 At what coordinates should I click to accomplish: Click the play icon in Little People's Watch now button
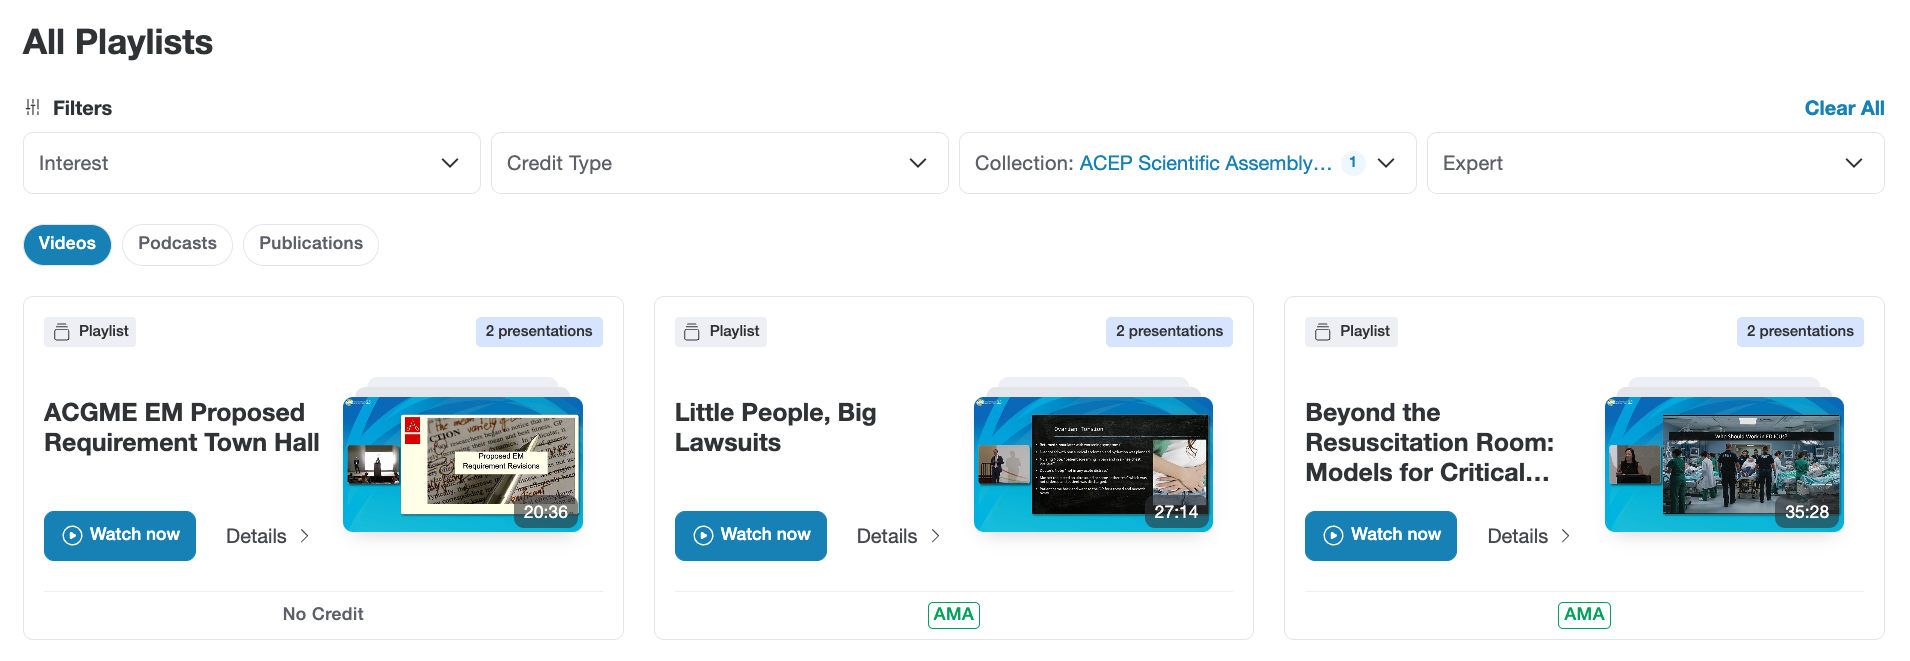coord(701,536)
